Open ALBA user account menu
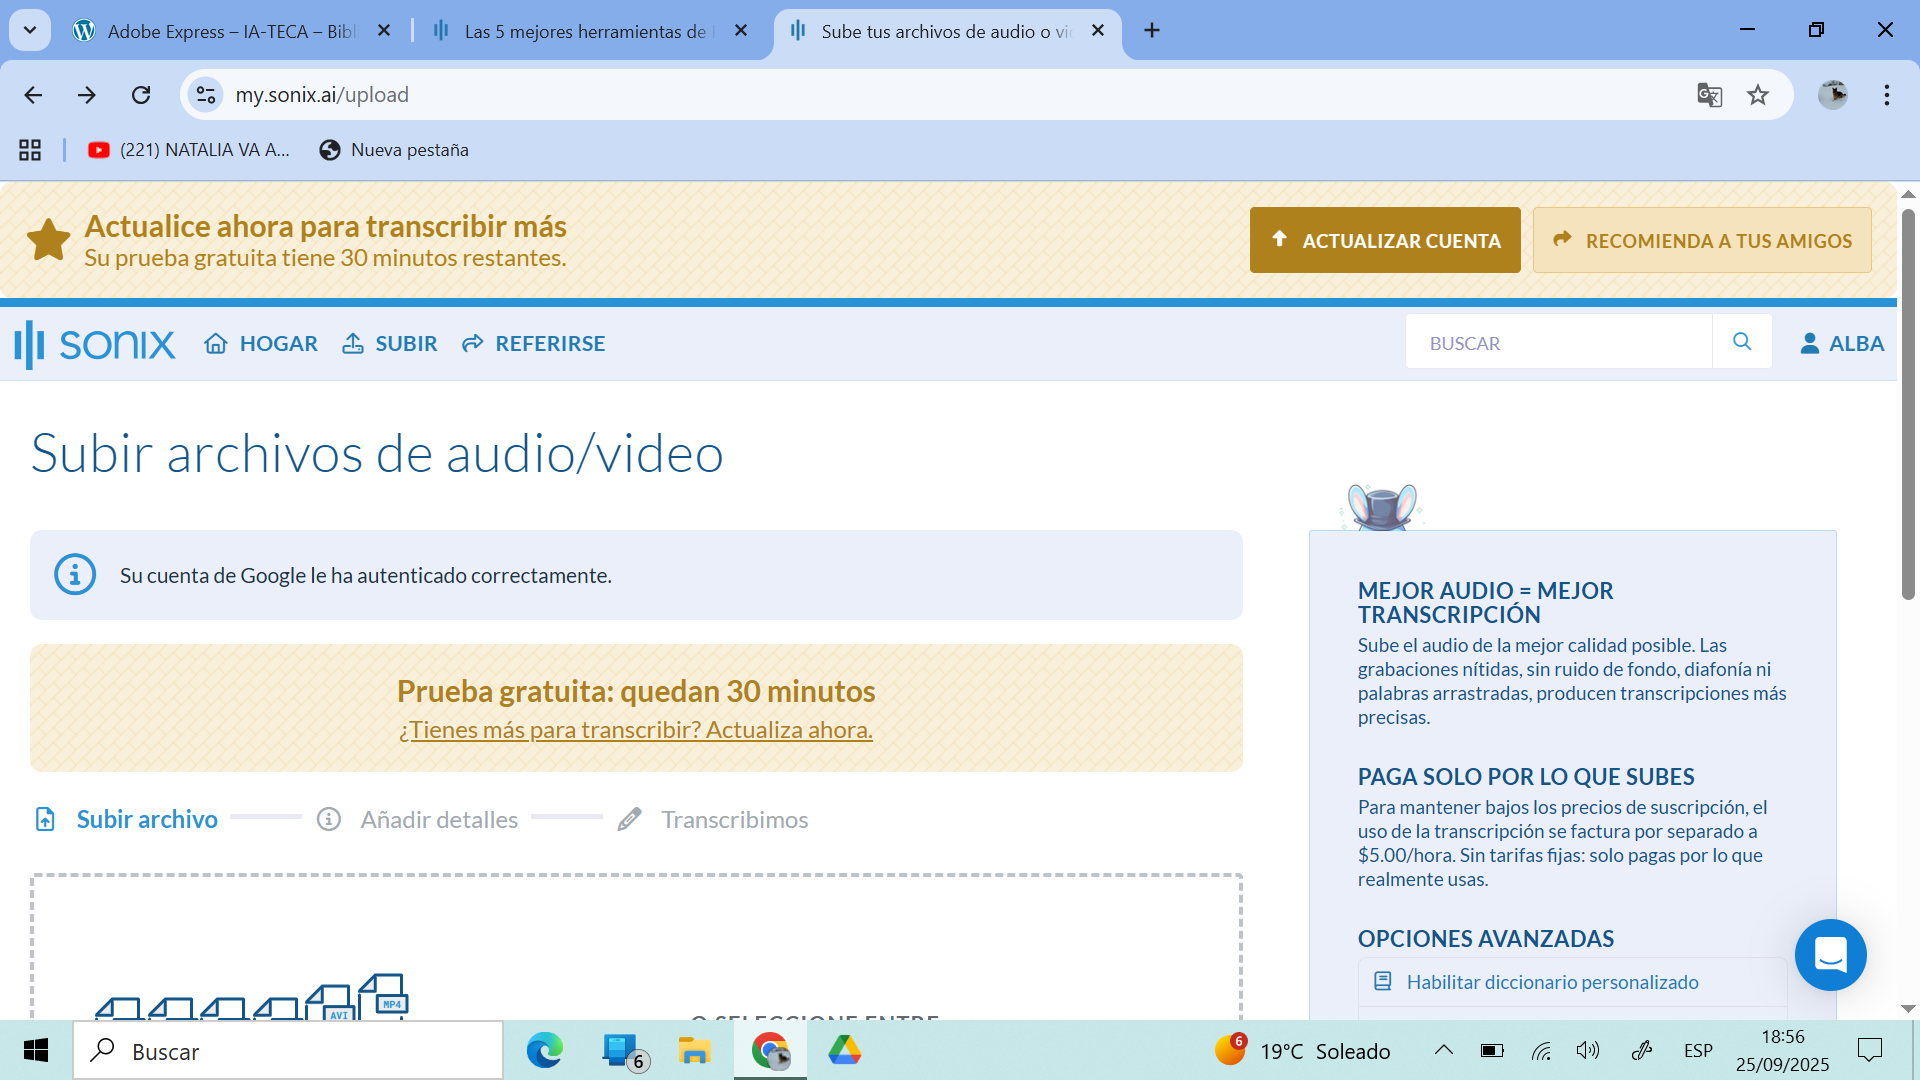Image resolution: width=1920 pixels, height=1080 pixels. point(1842,343)
